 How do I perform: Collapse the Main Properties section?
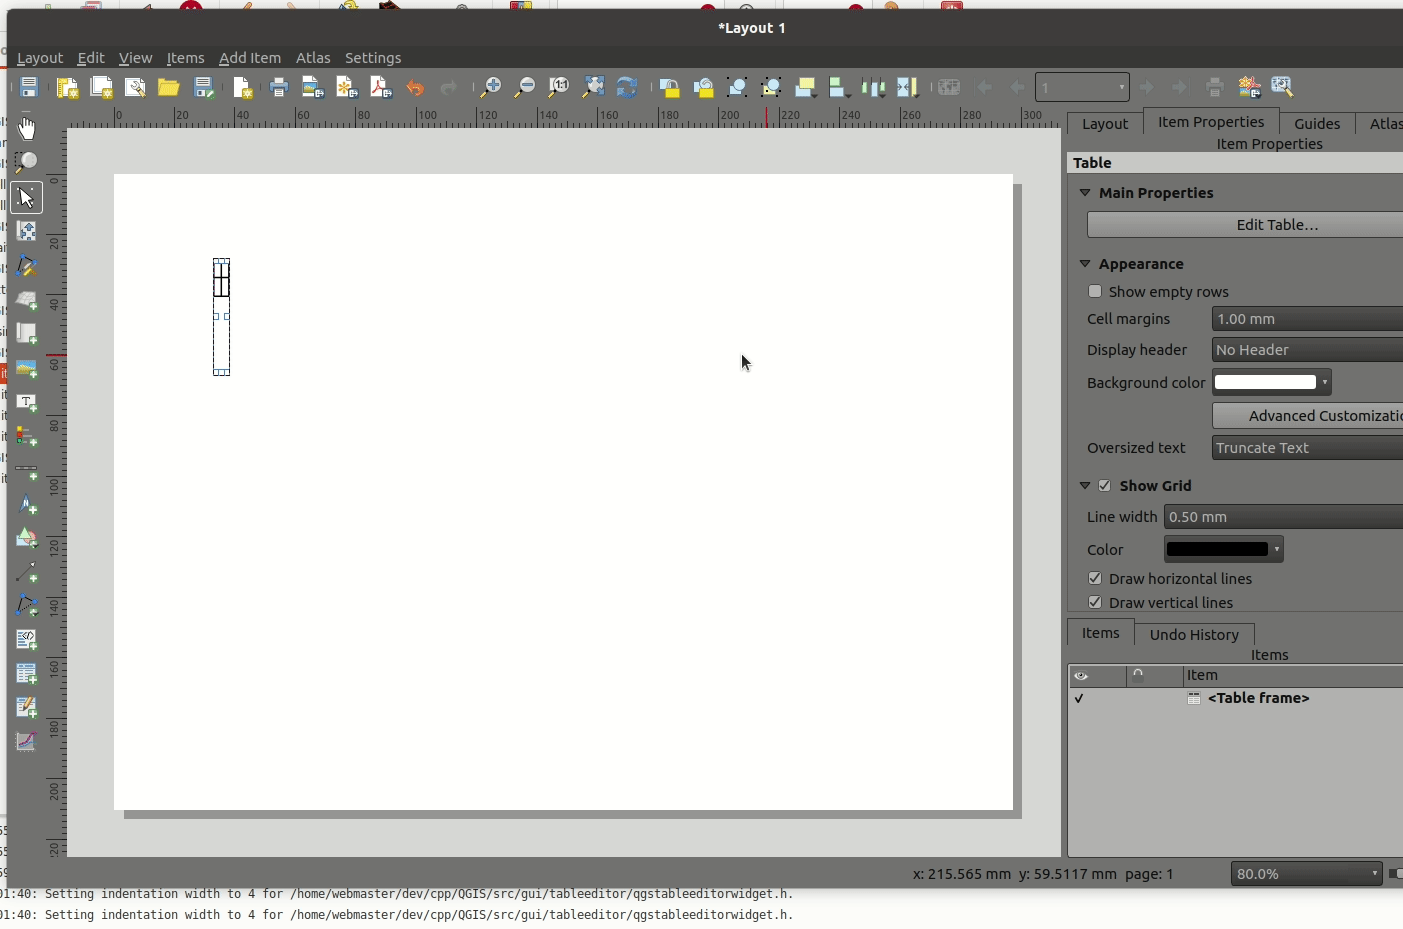tap(1085, 193)
